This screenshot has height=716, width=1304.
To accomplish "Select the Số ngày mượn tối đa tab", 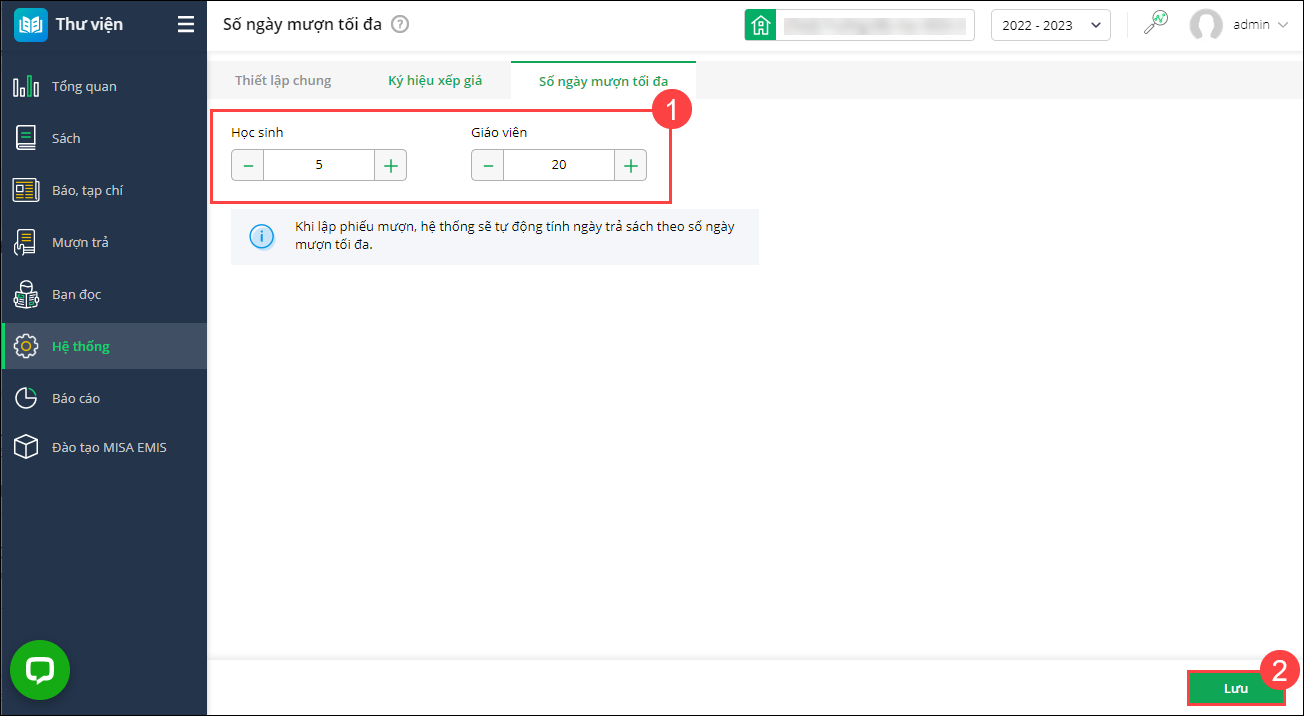I will point(603,80).
